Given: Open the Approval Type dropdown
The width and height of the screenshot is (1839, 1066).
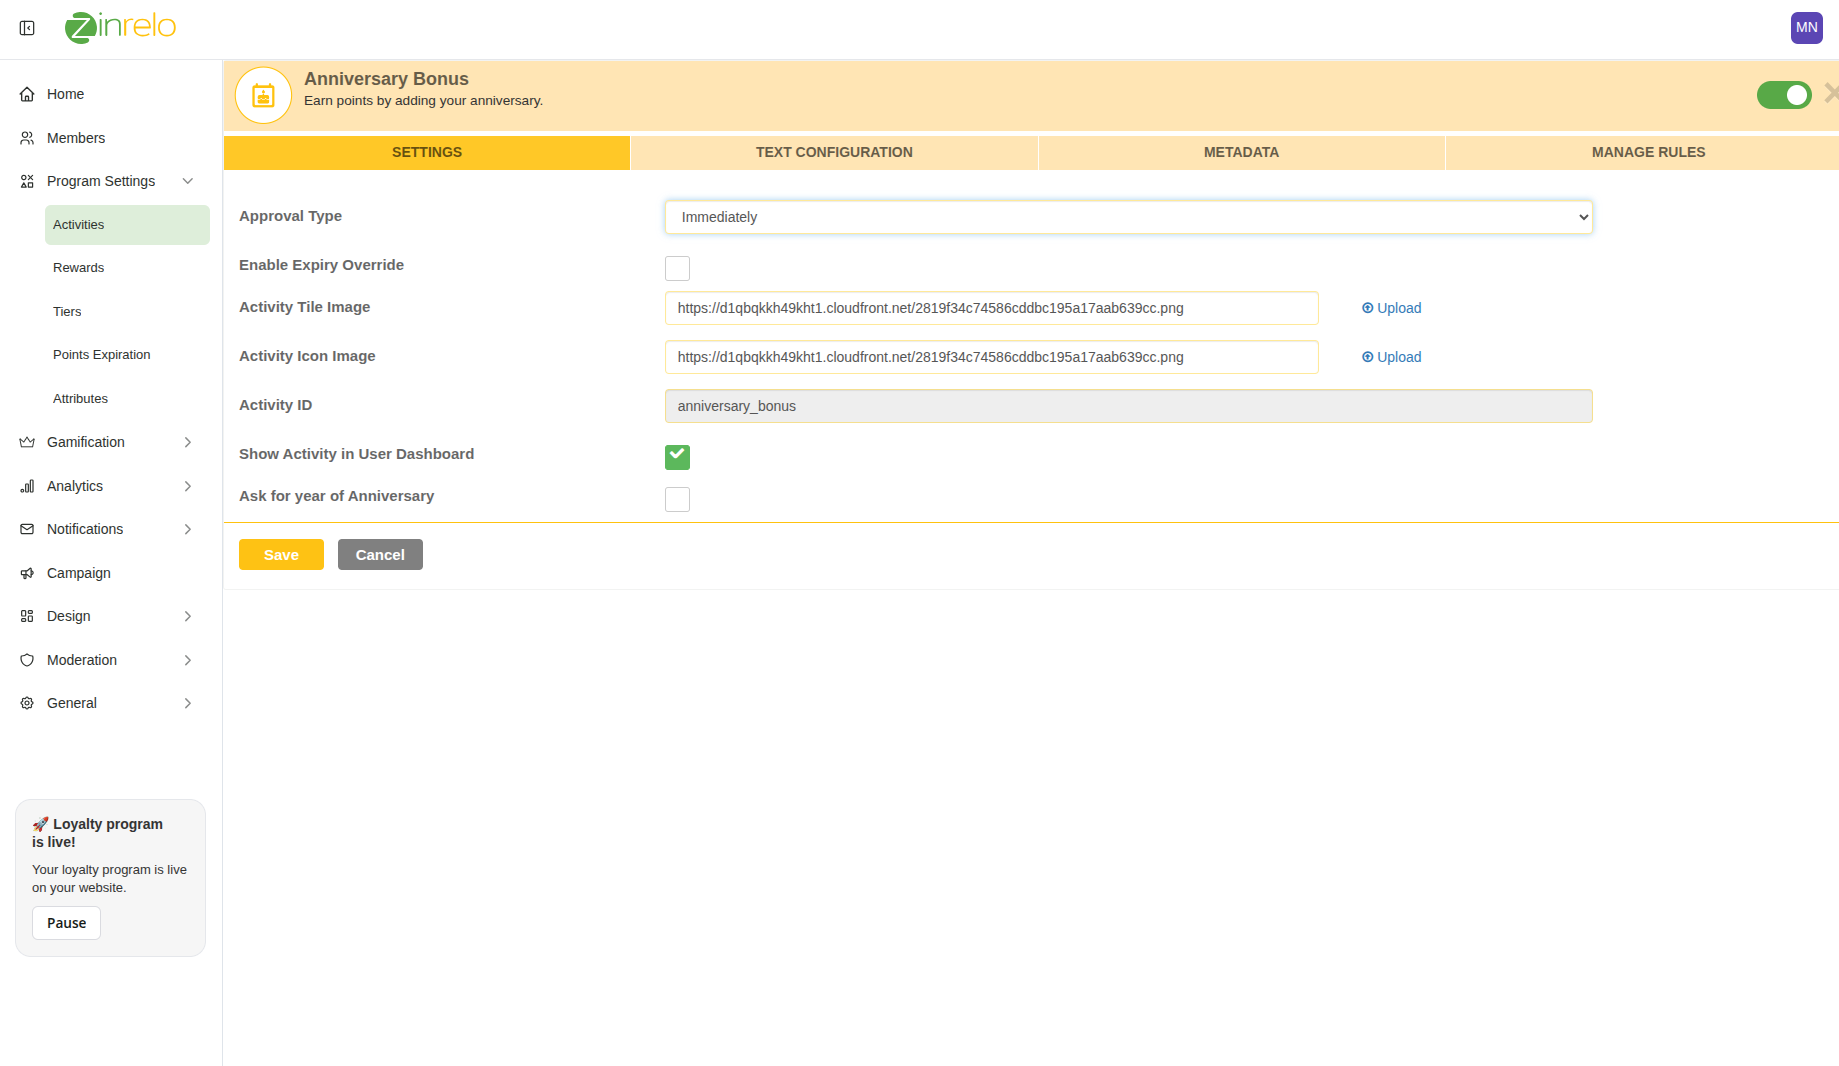Looking at the screenshot, I should (x=1128, y=217).
